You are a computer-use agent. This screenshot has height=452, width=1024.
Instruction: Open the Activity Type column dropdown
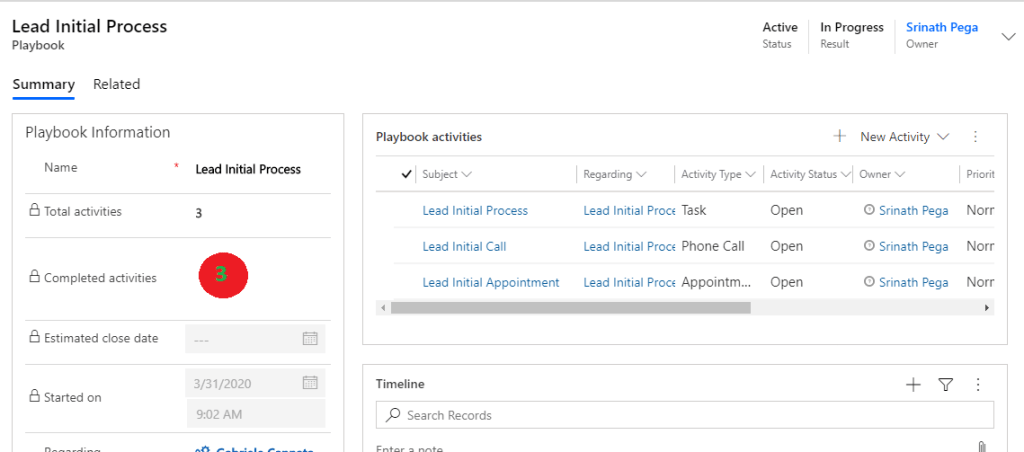(751, 175)
